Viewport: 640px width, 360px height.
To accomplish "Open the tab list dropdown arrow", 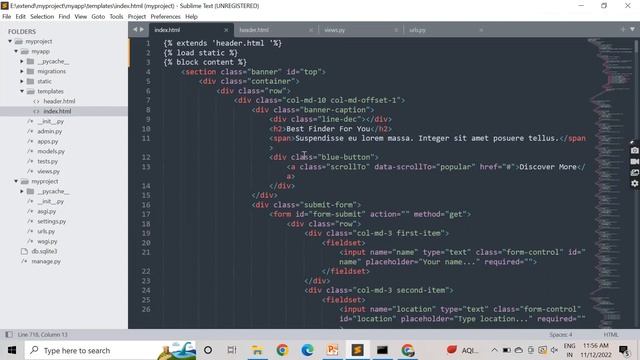I will (x=632, y=29).
